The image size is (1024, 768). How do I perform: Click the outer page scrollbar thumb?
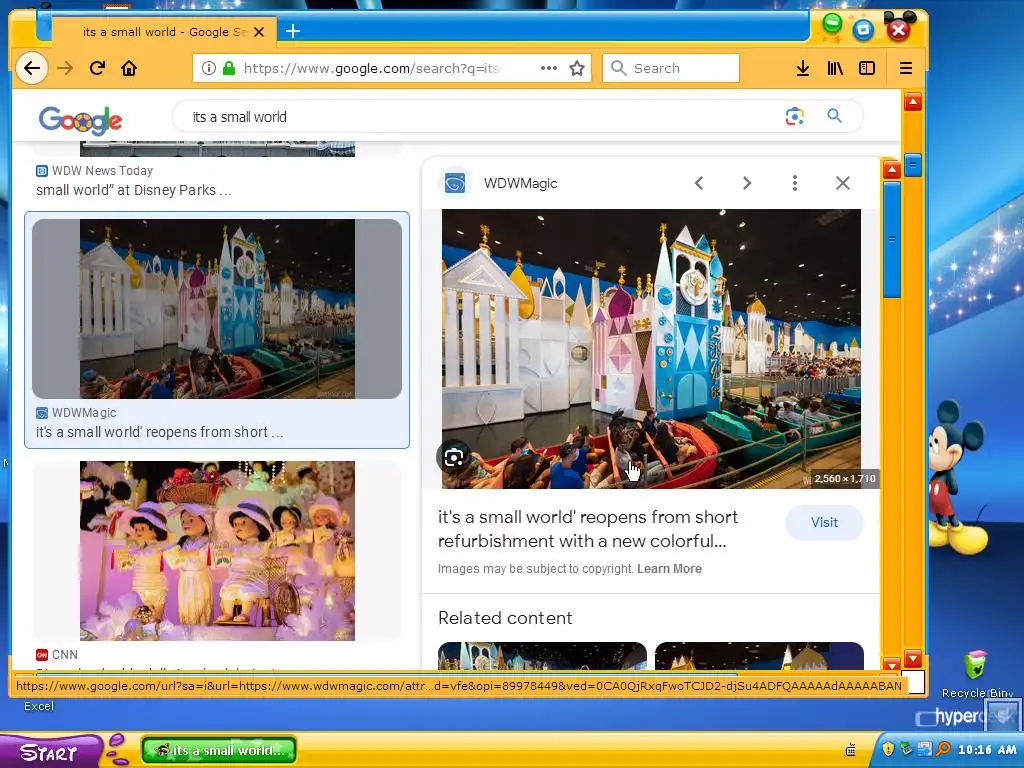click(x=913, y=165)
